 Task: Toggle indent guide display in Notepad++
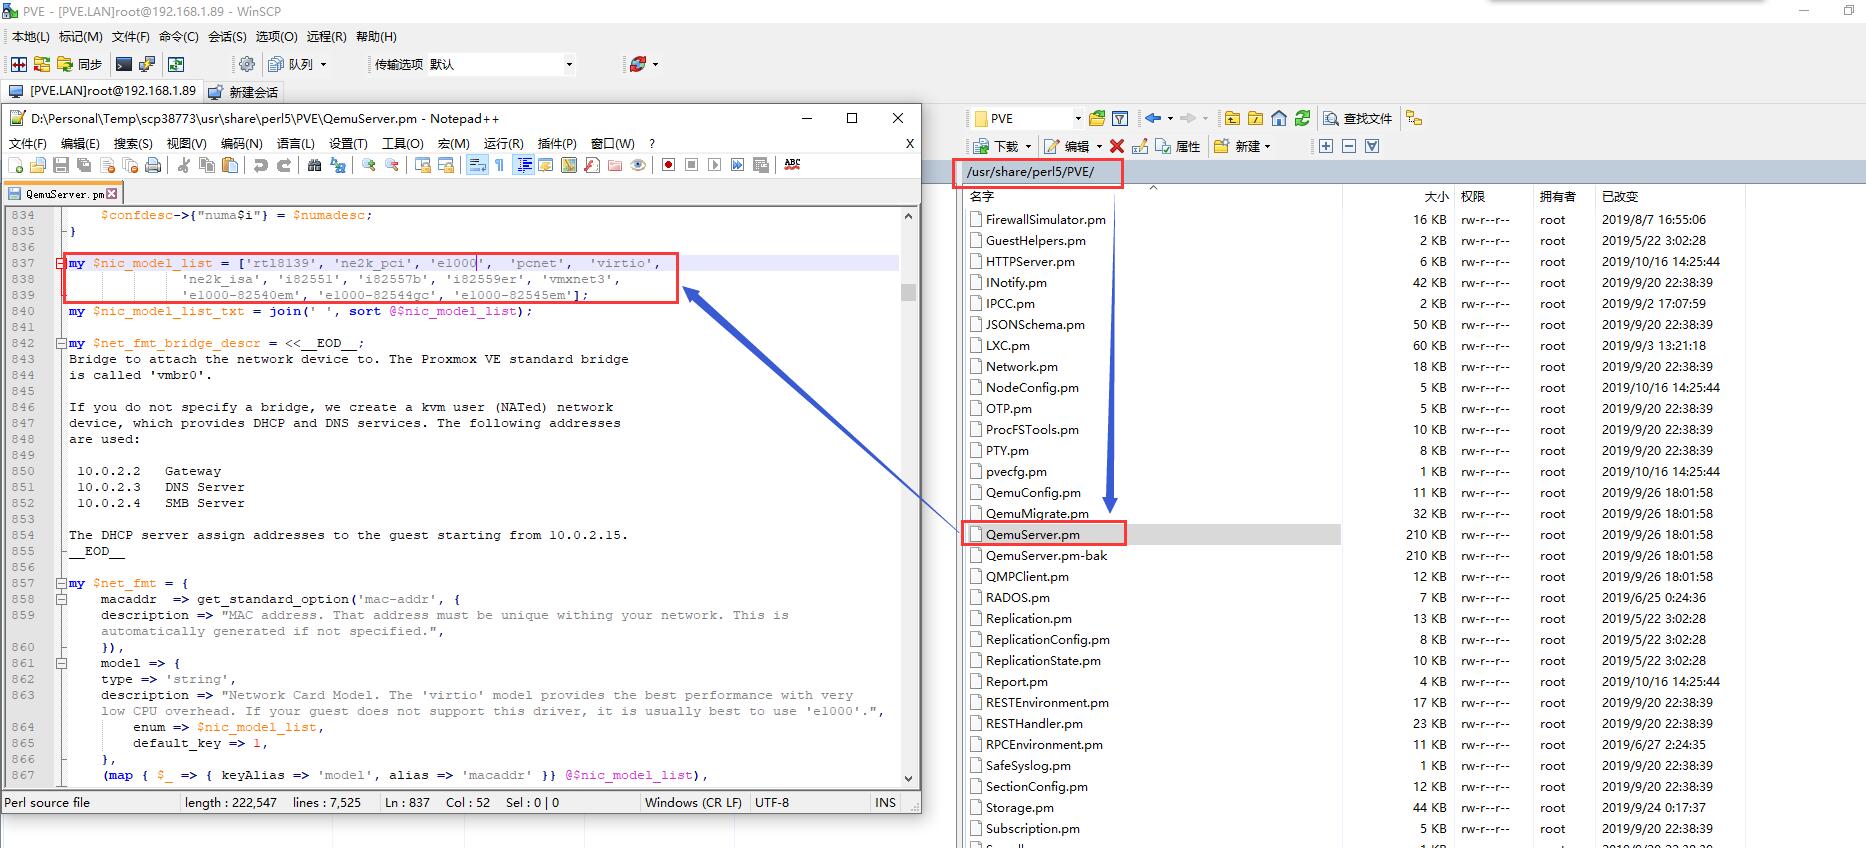pyautogui.click(x=523, y=165)
